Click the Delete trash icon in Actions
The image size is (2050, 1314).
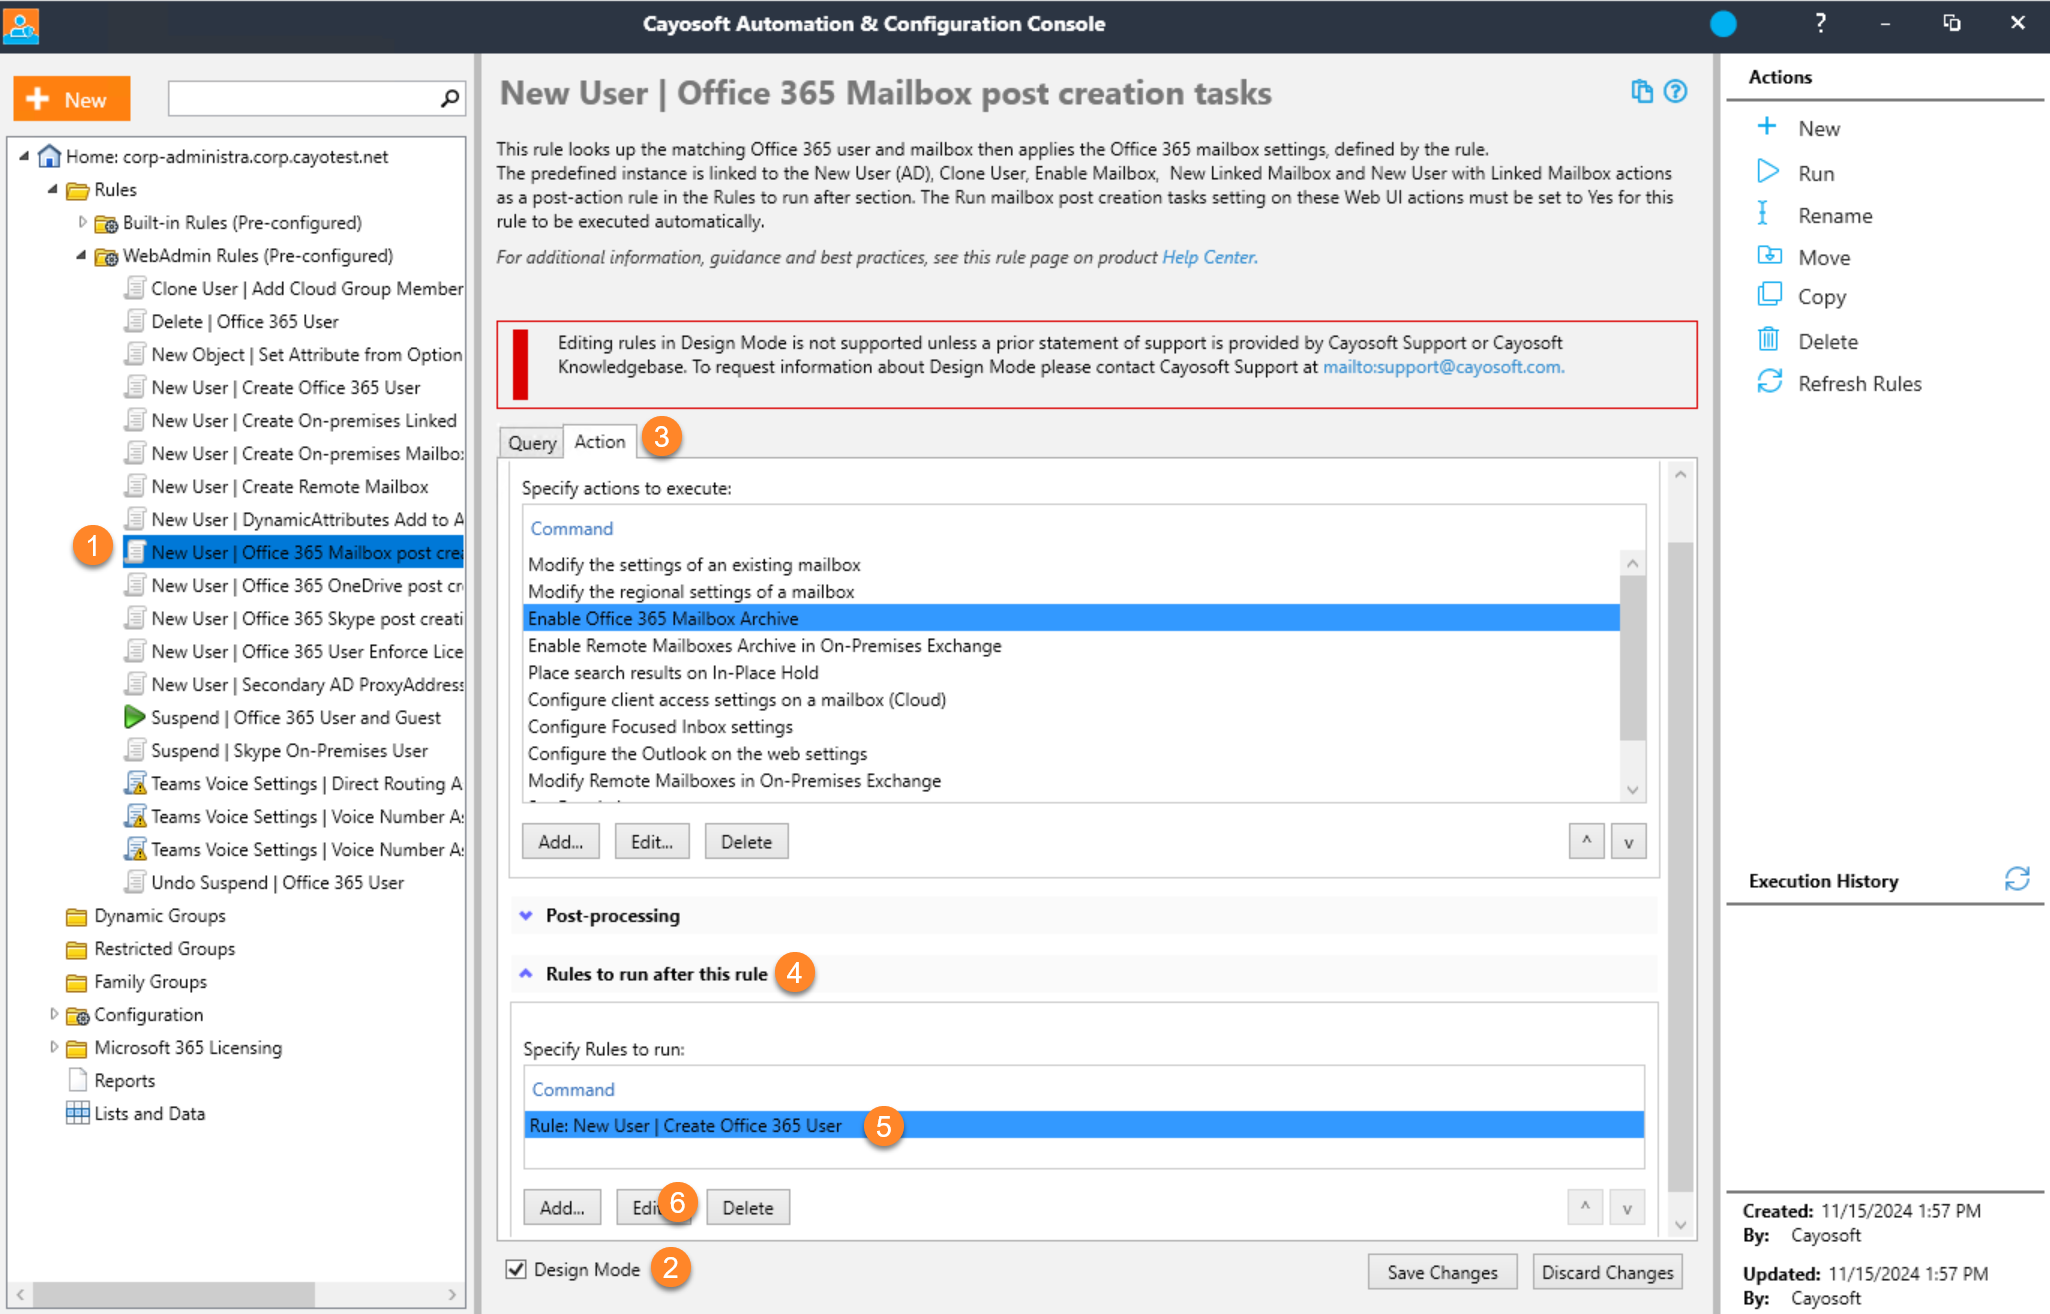[x=1768, y=339]
